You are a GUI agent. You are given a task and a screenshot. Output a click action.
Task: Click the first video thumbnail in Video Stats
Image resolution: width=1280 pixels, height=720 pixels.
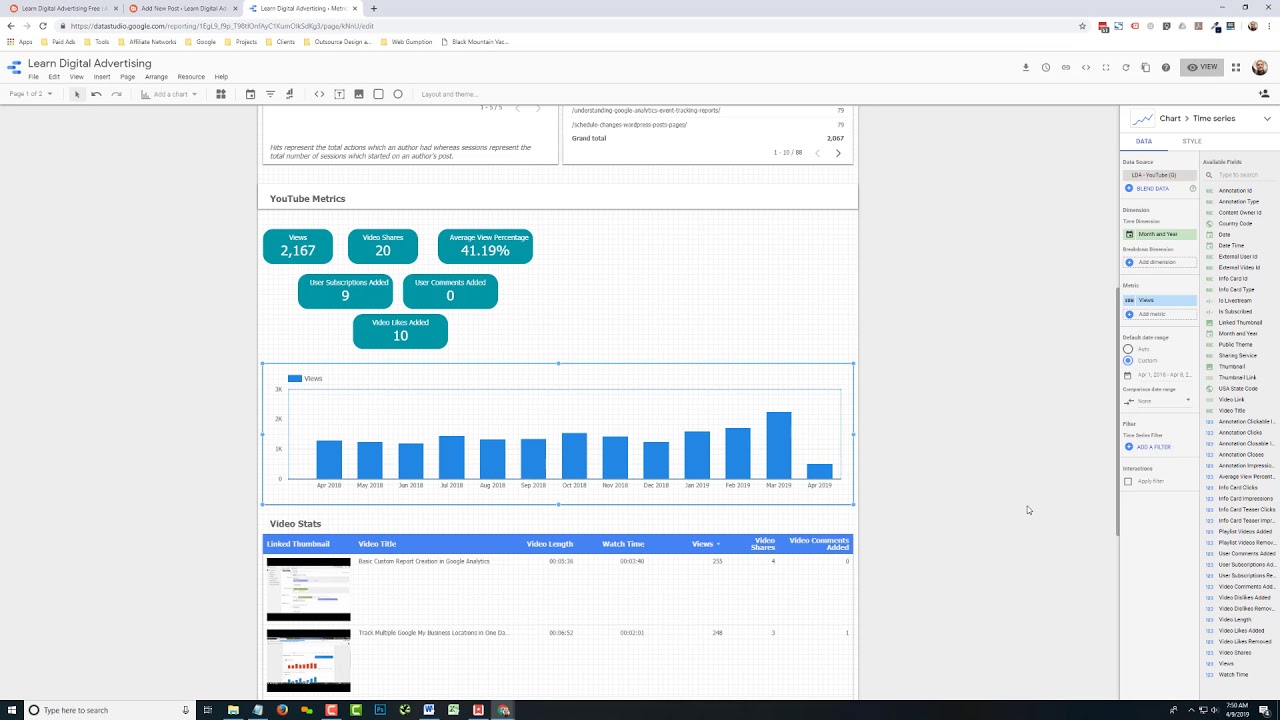308,588
